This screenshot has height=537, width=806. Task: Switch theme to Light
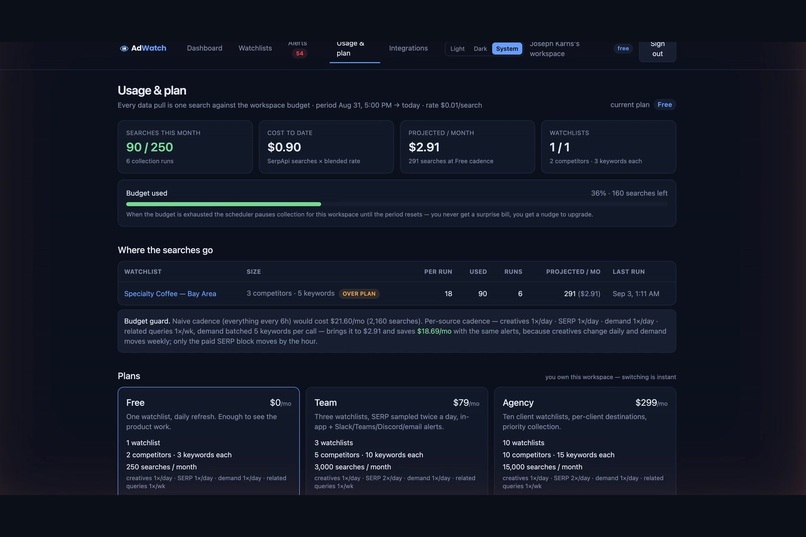pyautogui.click(x=457, y=49)
